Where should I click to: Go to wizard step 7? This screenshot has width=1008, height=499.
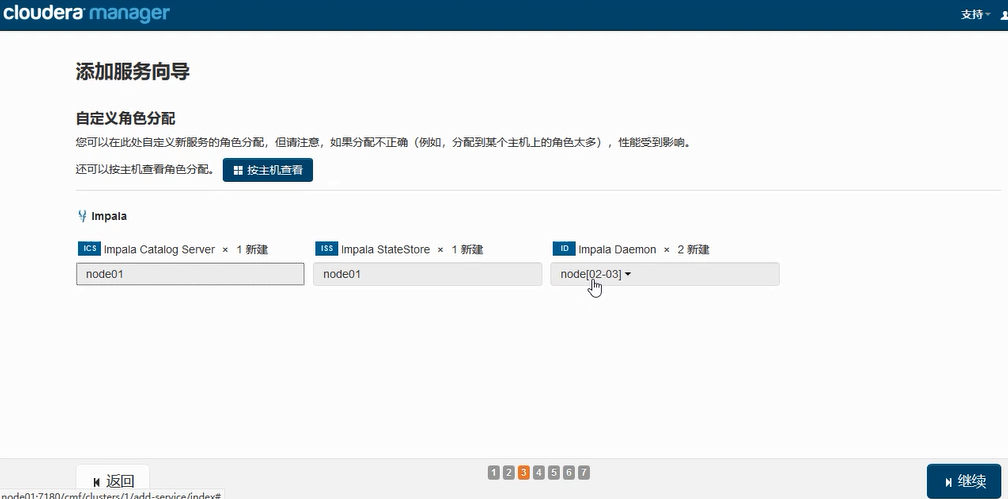click(584, 473)
